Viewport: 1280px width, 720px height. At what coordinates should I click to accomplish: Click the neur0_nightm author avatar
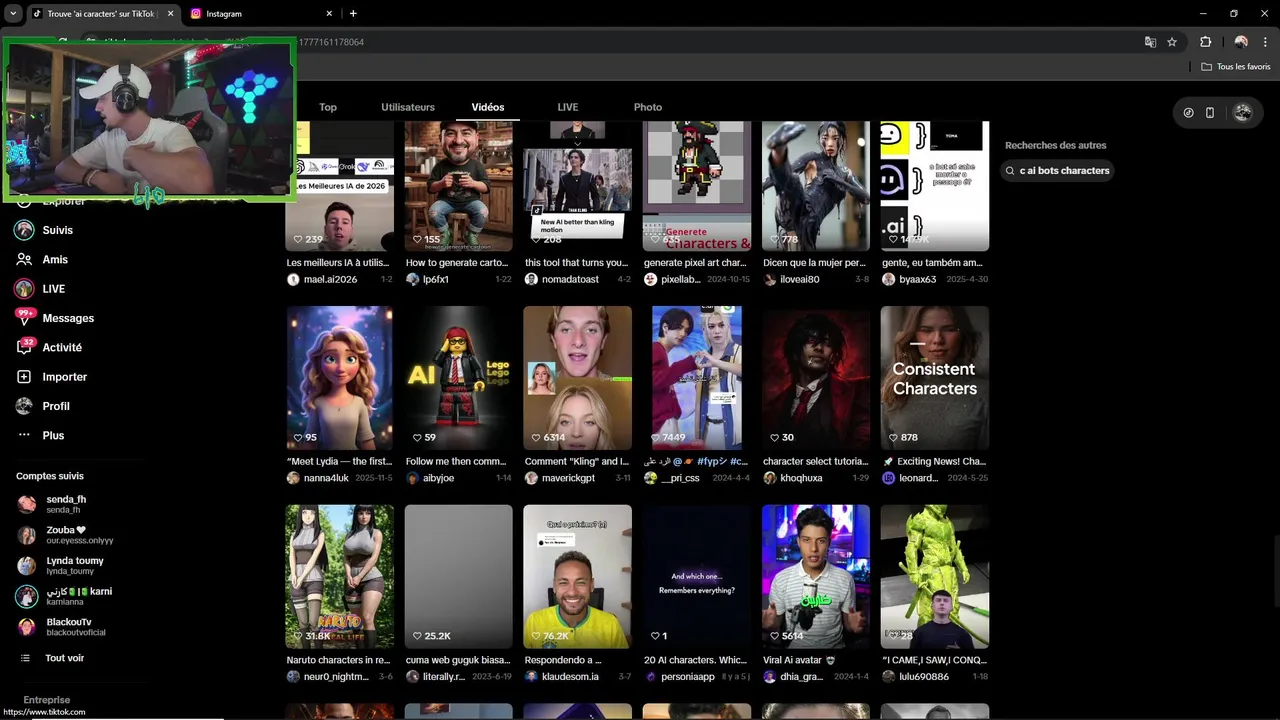point(293,677)
